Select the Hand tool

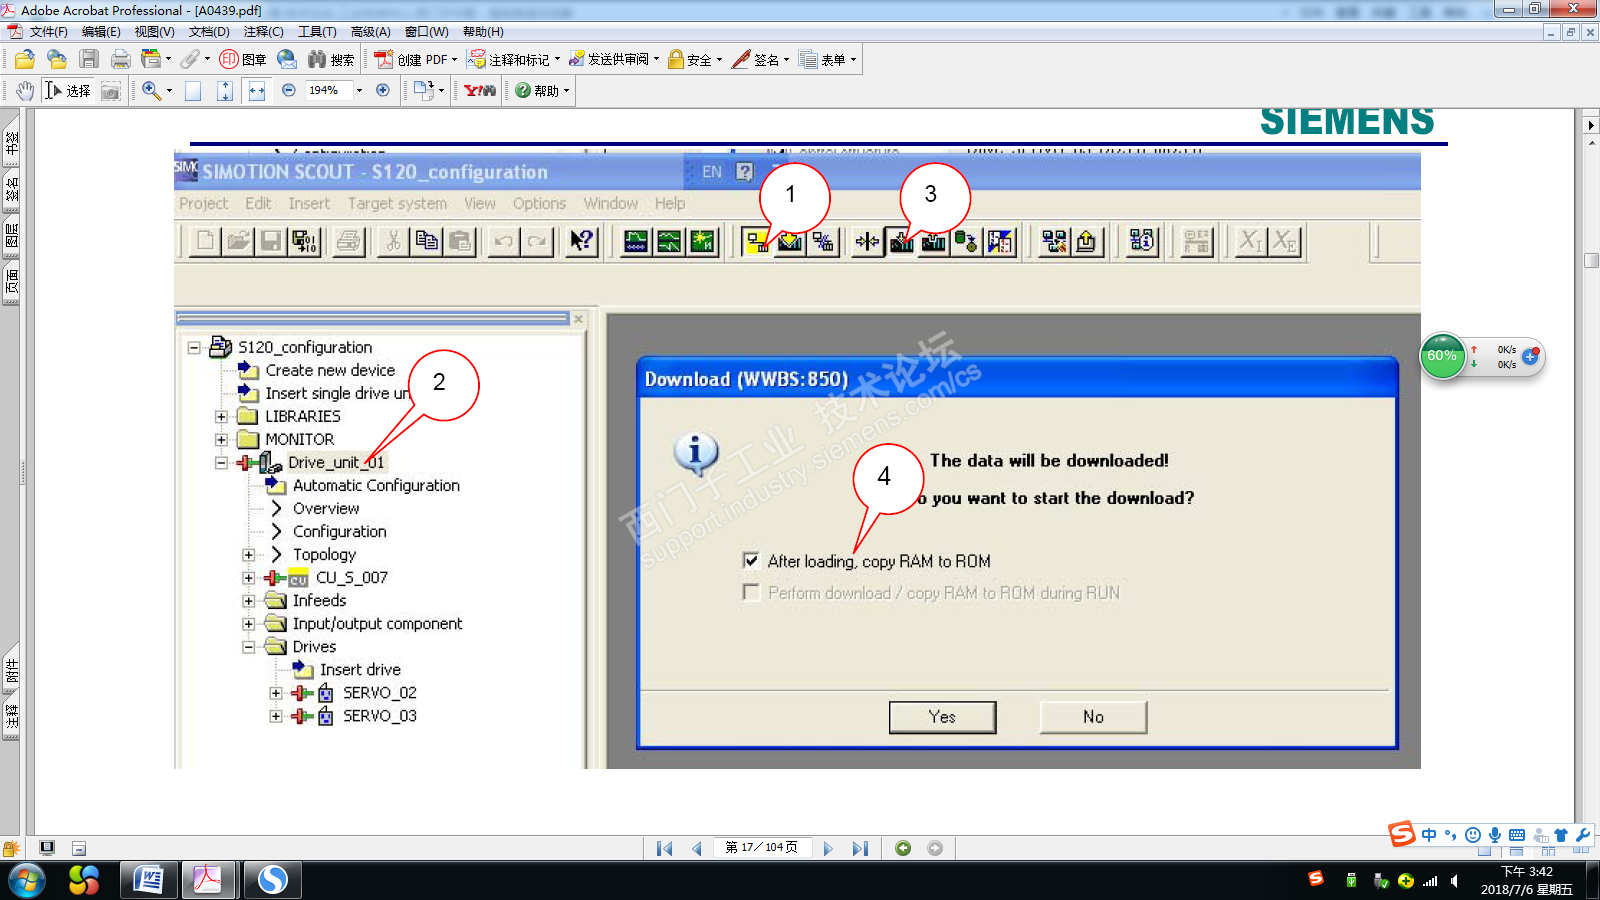pos(25,91)
